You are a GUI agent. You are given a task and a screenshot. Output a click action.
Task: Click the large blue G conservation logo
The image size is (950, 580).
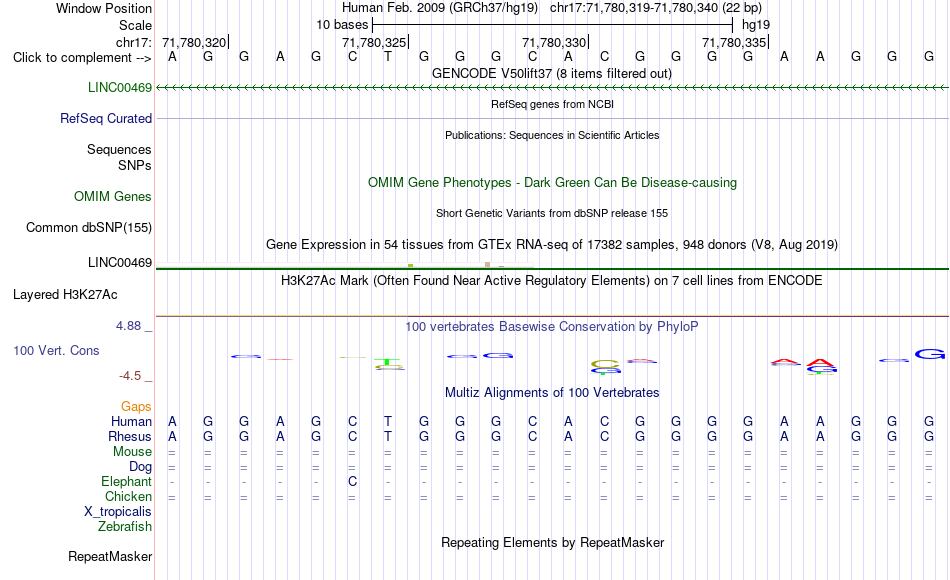point(929,354)
